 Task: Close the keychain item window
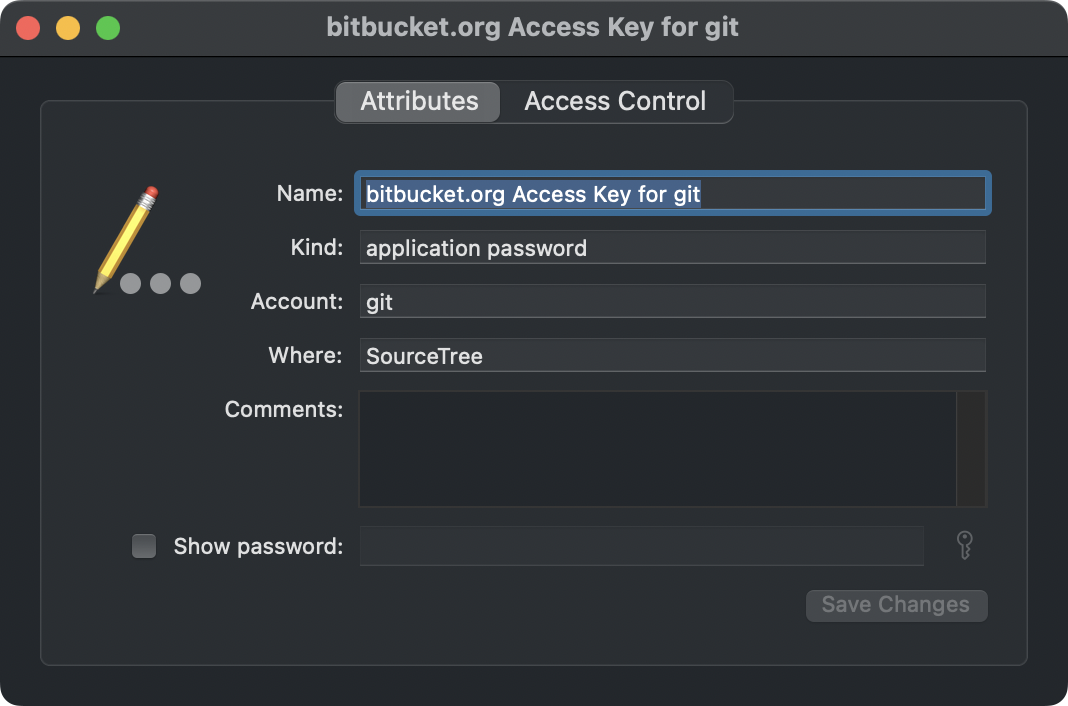click(28, 27)
